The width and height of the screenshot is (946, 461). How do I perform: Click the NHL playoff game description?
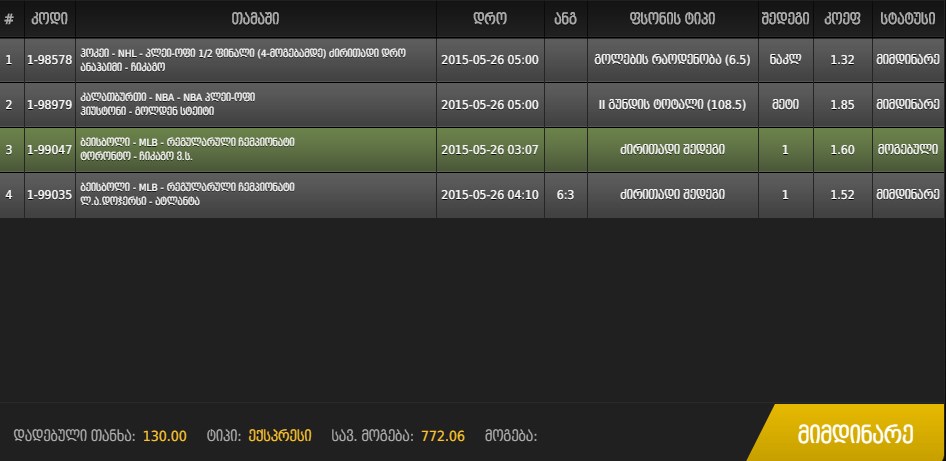tap(243, 60)
